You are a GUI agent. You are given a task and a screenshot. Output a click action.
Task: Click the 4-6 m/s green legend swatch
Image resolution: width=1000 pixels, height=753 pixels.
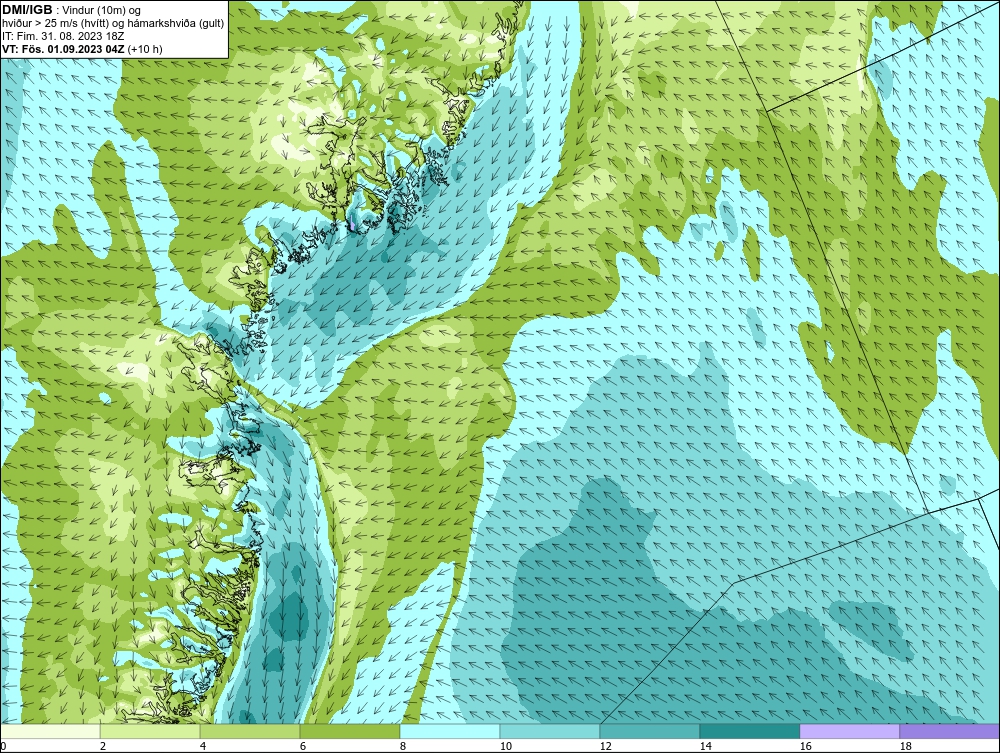click(250, 731)
